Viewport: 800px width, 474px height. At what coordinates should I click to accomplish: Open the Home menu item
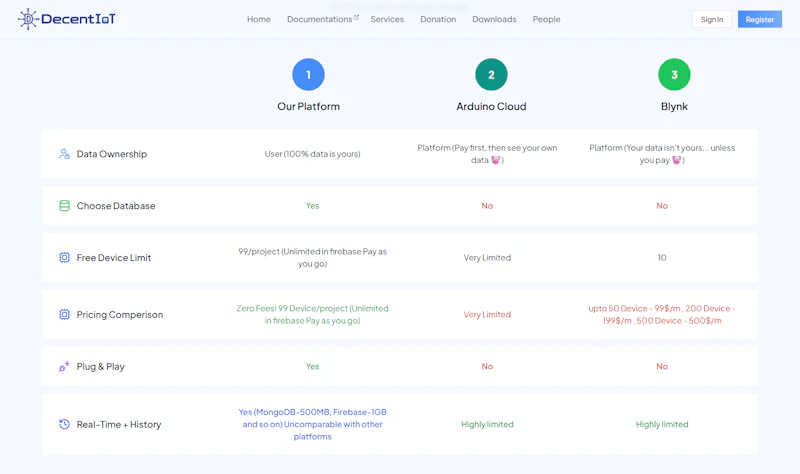259,19
